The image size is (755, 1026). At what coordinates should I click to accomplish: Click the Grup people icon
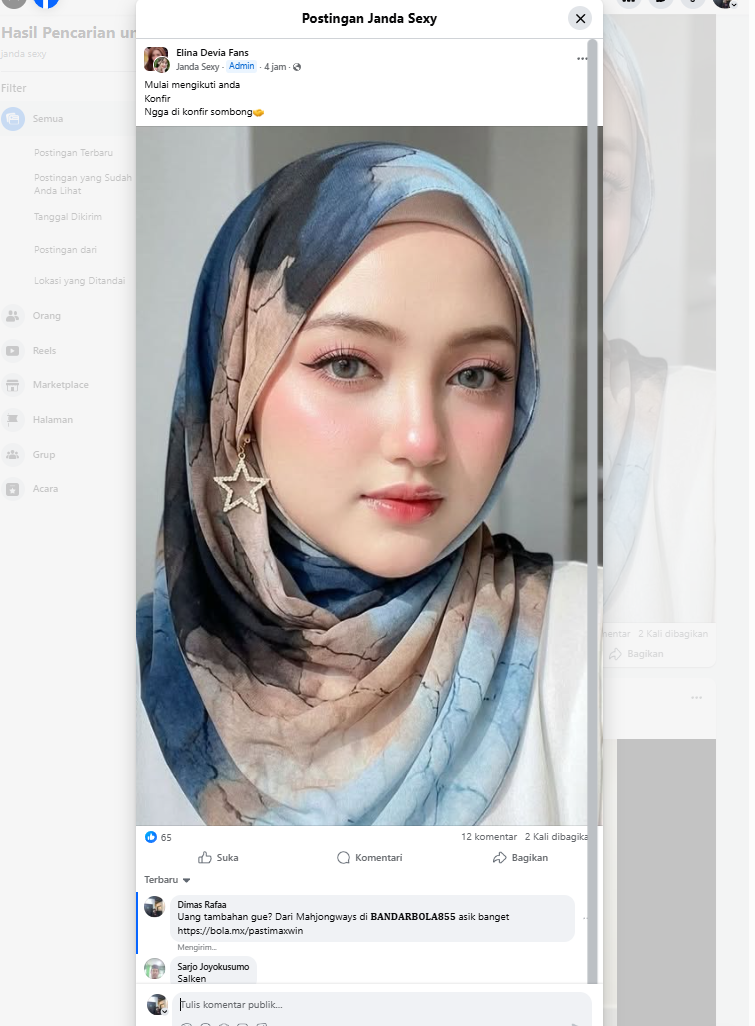tap(12, 455)
